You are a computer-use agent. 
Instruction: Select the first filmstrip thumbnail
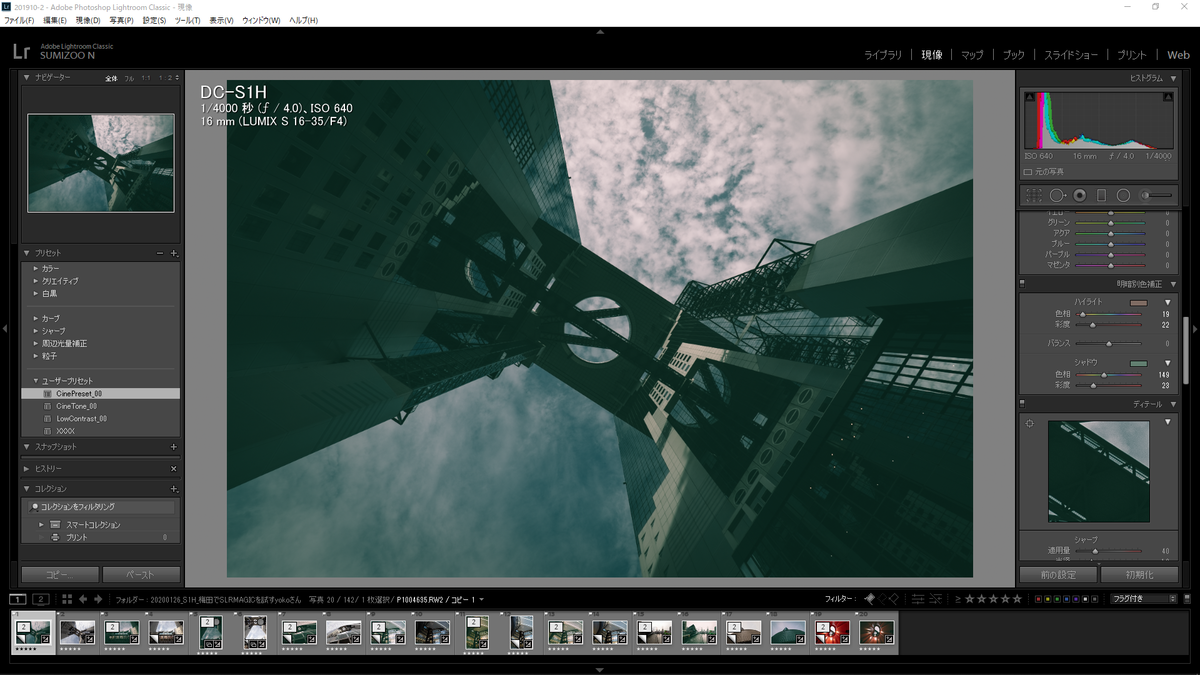point(32,633)
